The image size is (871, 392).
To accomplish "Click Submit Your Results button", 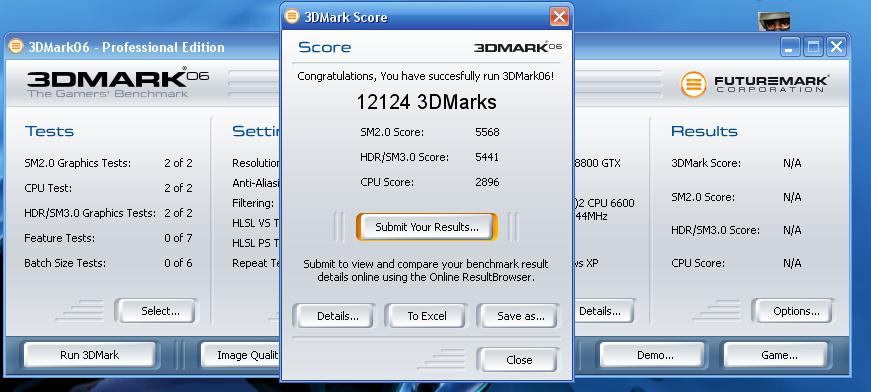I will pos(427,227).
